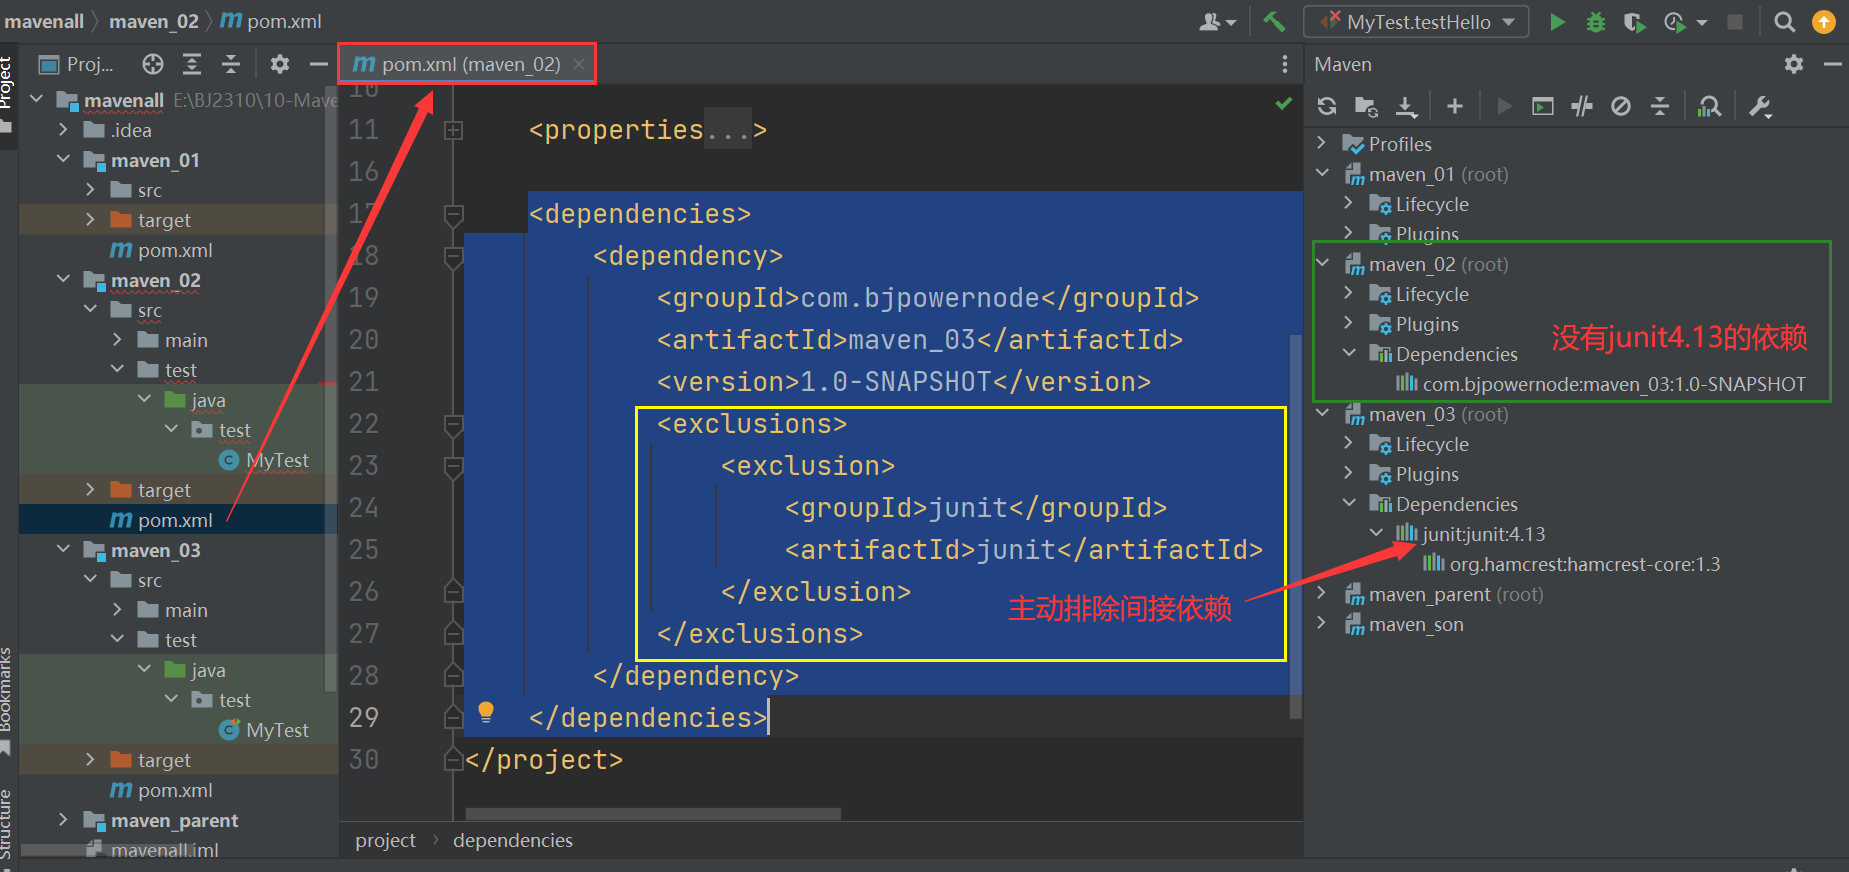Click the dependencies breadcrumb below the editor
The image size is (1849, 872).
[x=513, y=840]
